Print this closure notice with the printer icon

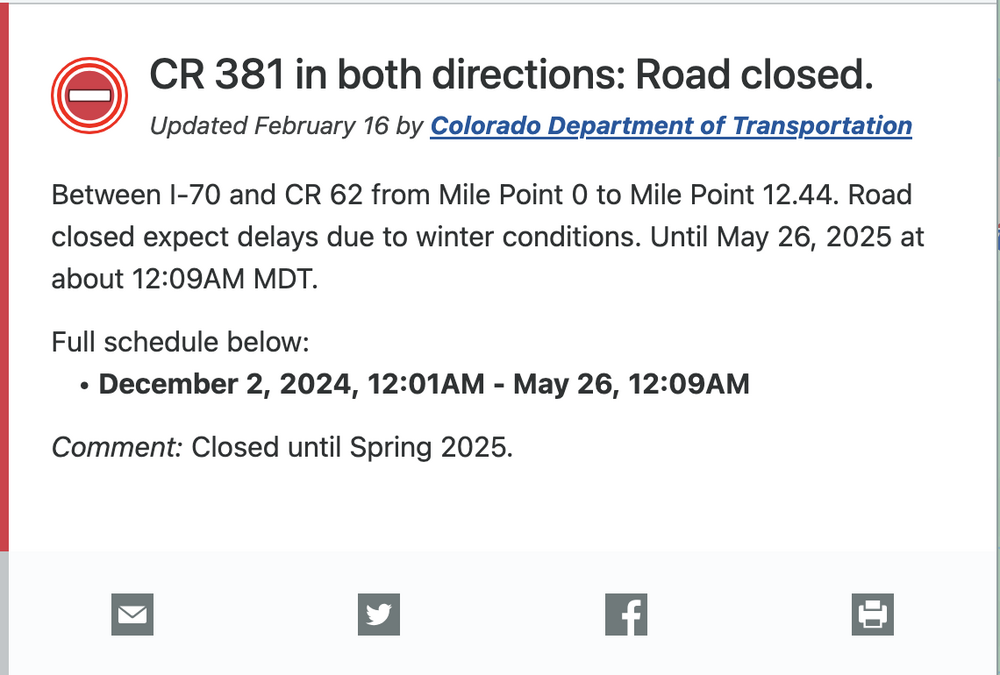pyautogui.click(x=872, y=614)
